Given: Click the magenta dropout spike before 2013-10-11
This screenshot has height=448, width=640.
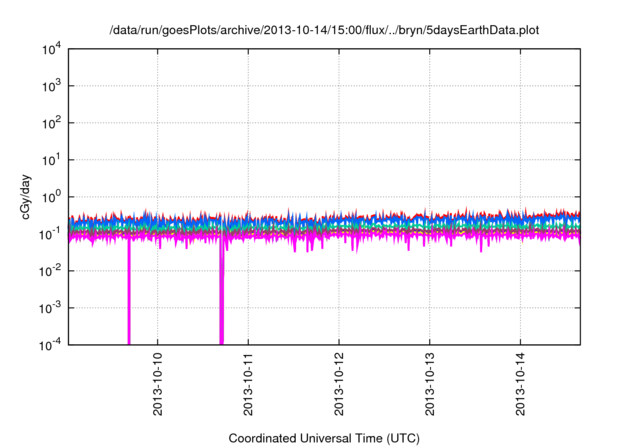Looking at the screenshot, I should point(222,292).
